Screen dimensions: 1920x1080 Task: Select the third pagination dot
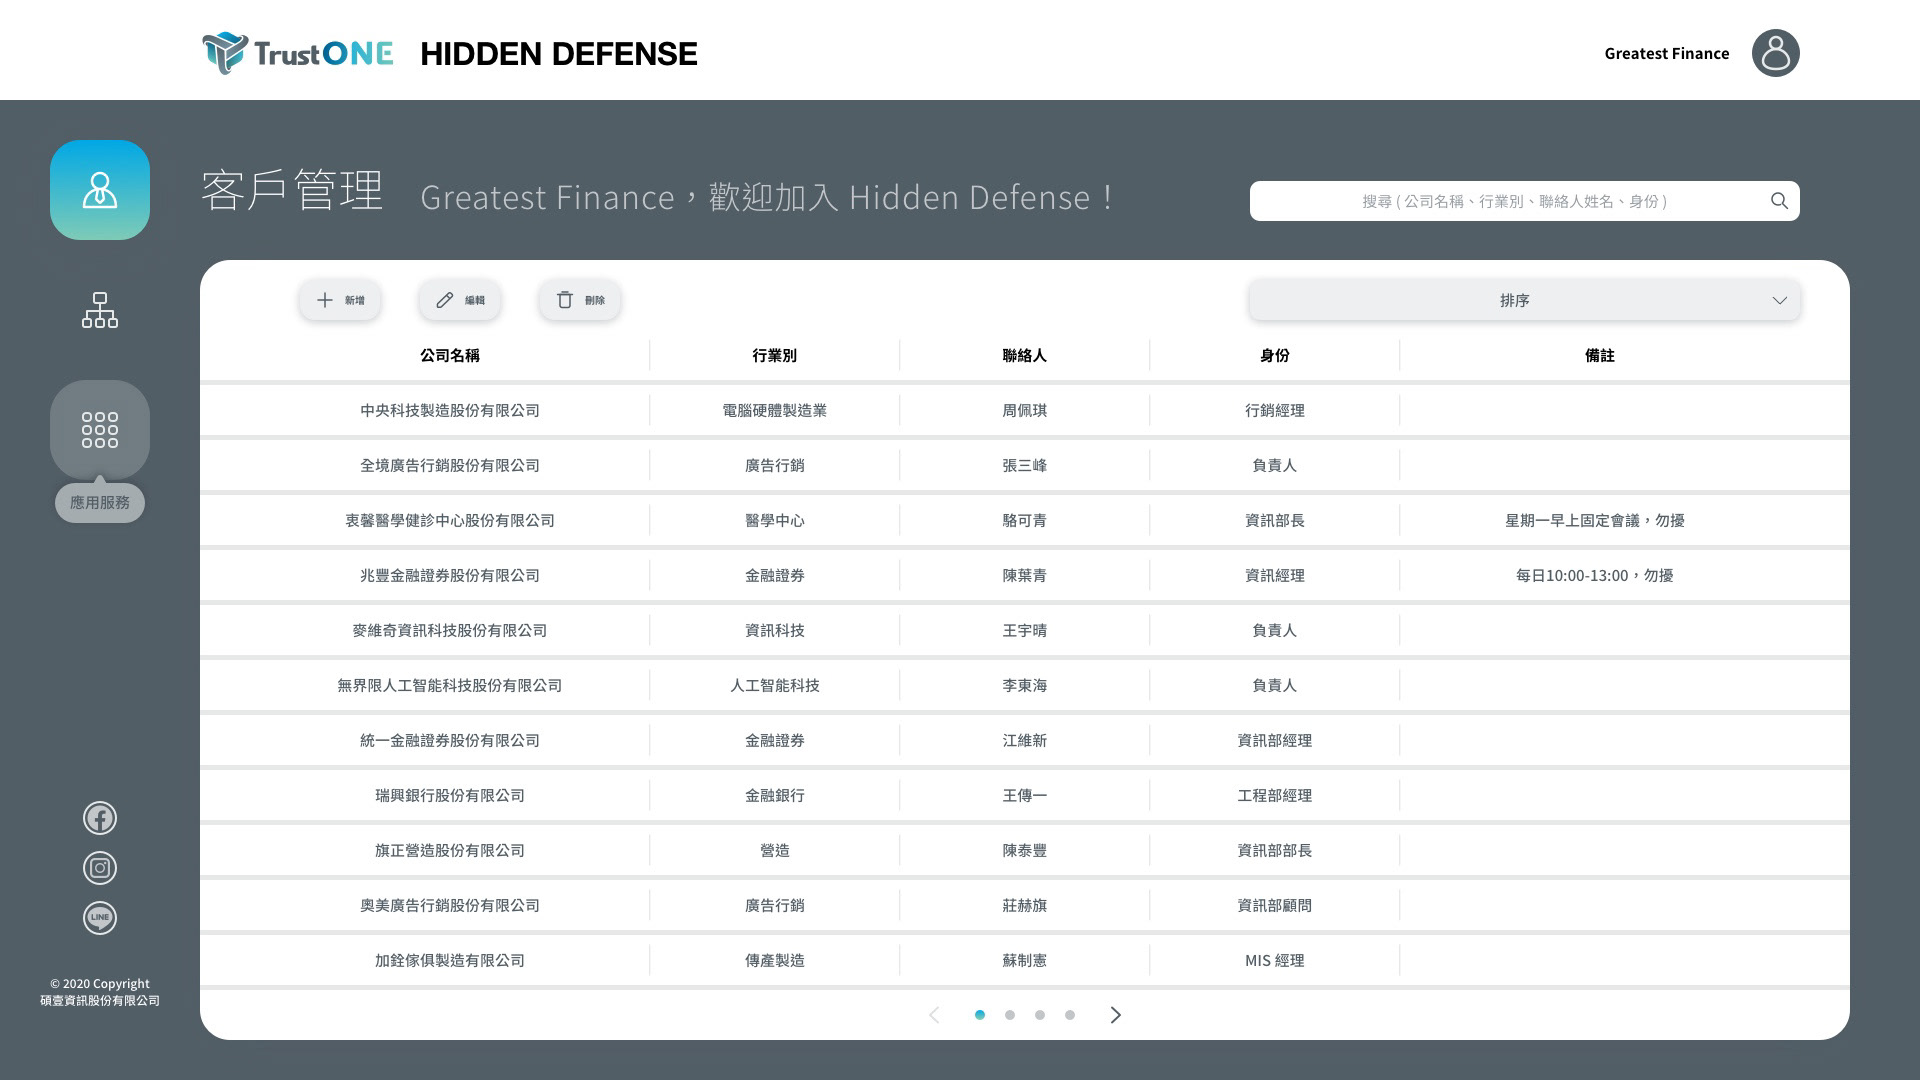(1040, 1015)
